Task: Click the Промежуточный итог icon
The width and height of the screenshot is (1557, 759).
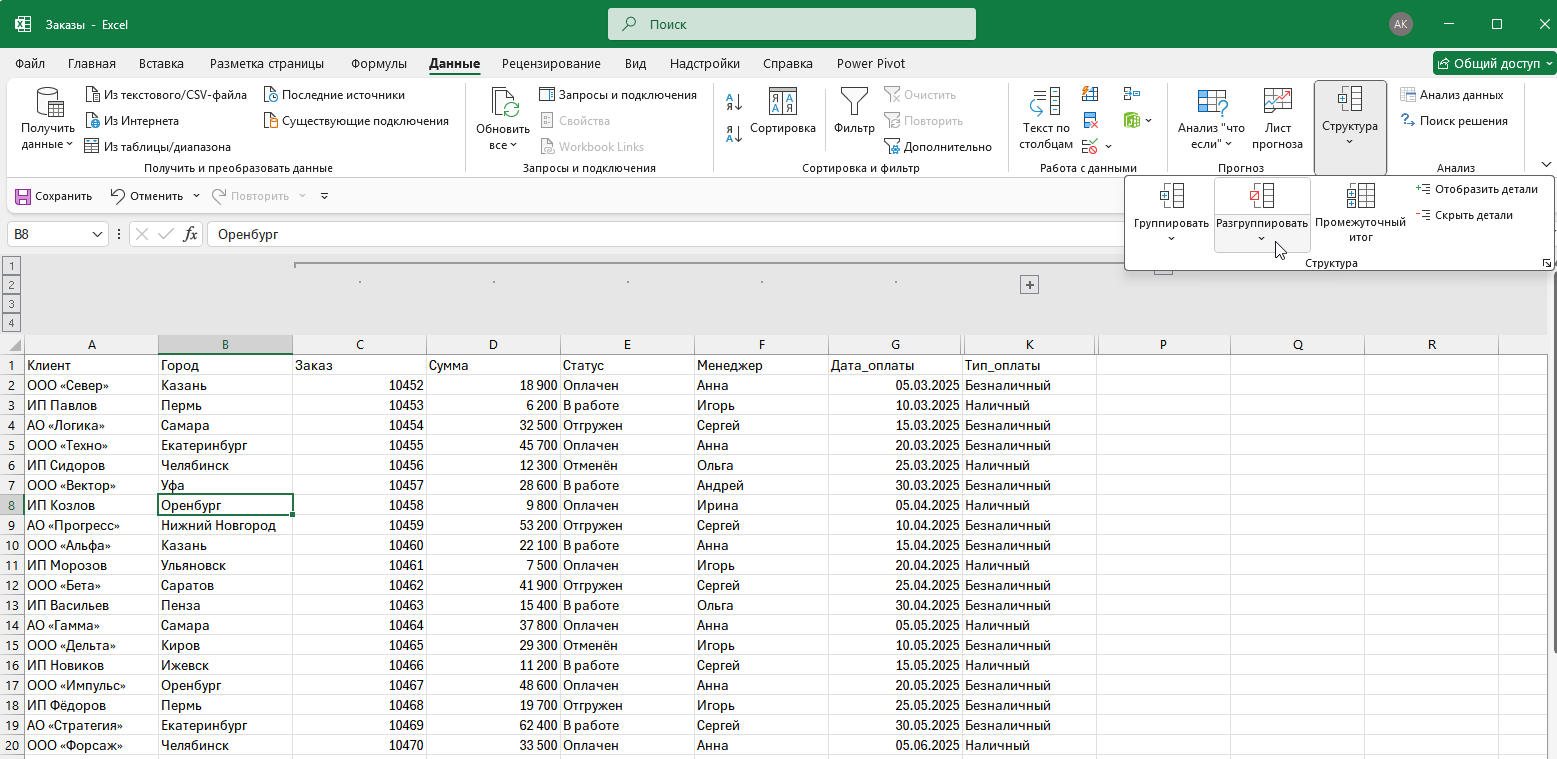Action: point(1360,197)
